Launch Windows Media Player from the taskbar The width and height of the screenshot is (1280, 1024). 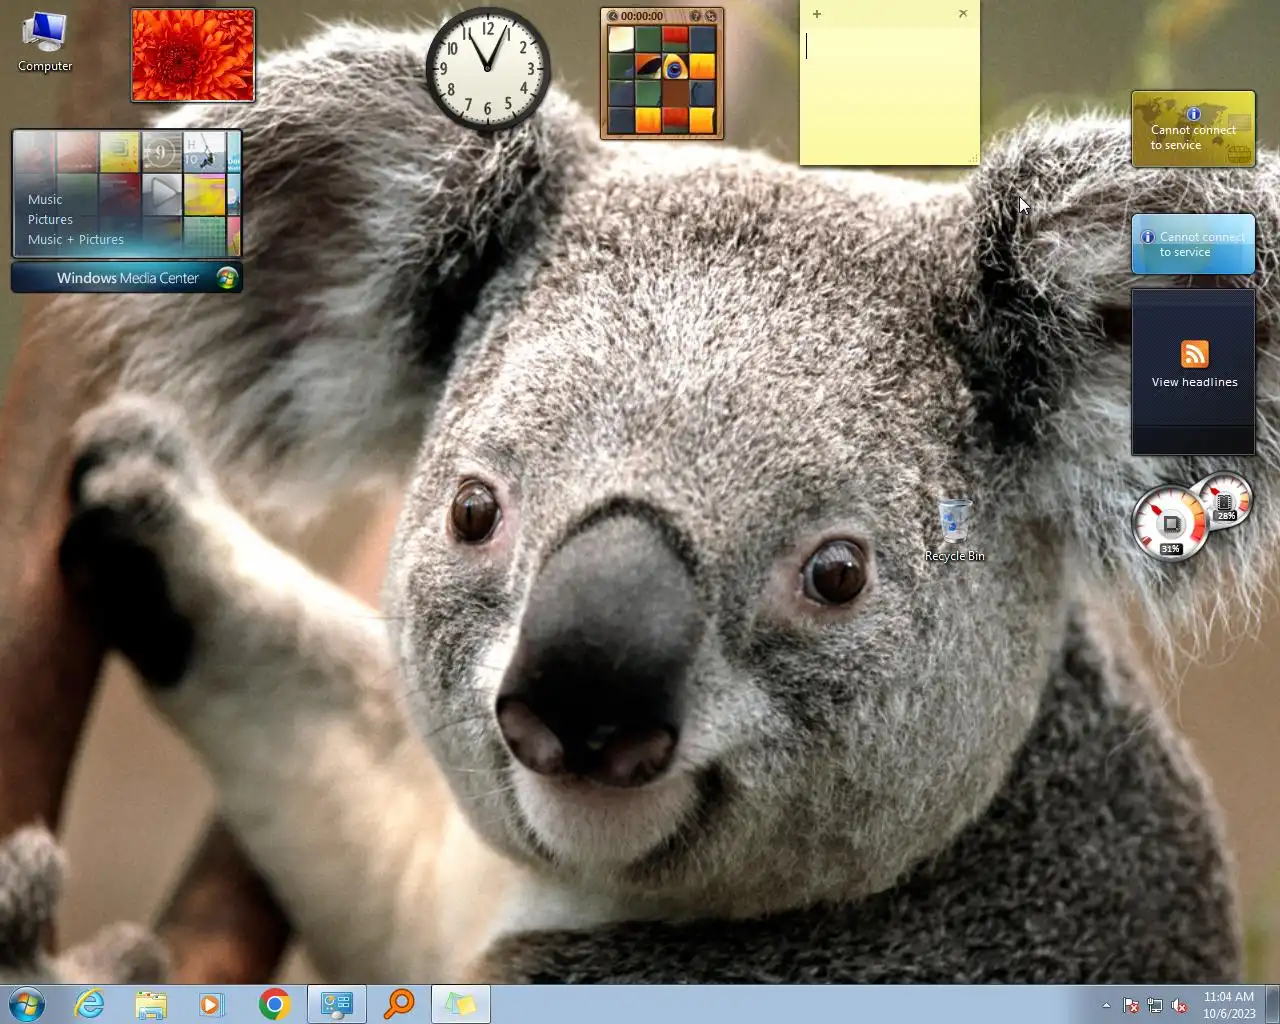(x=212, y=1004)
